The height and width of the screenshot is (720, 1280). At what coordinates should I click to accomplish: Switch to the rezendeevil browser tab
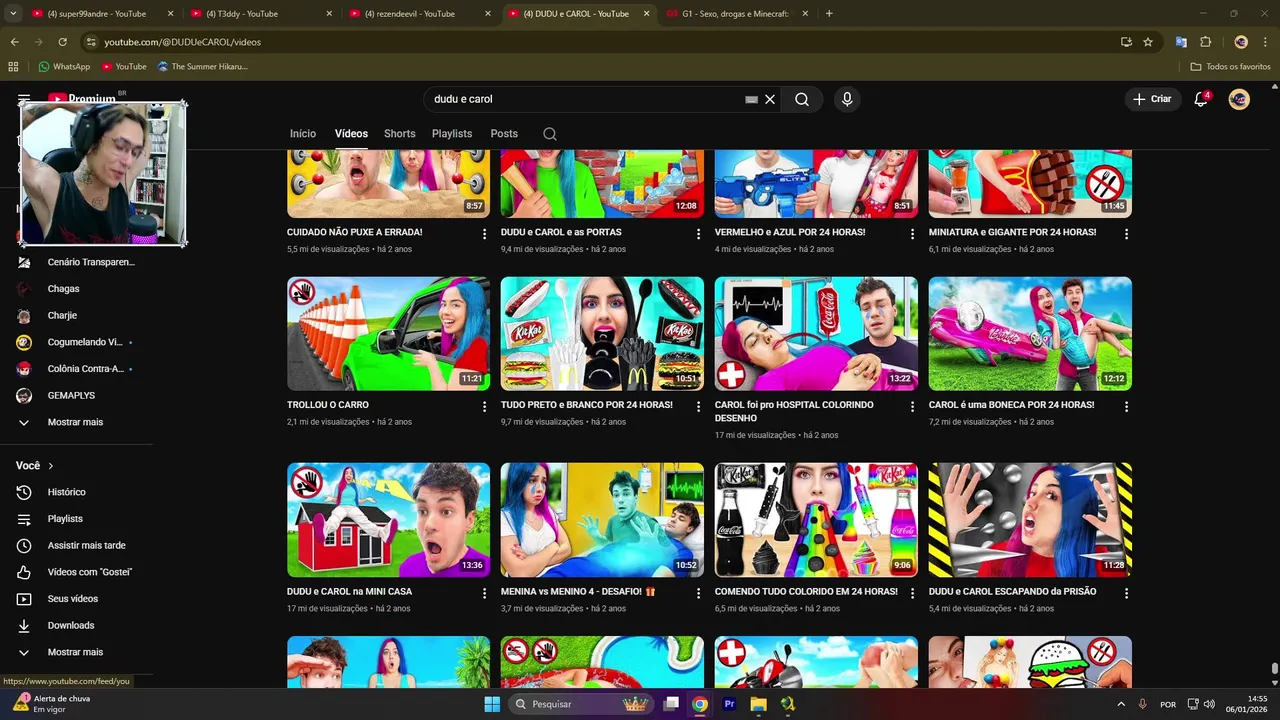point(421,14)
